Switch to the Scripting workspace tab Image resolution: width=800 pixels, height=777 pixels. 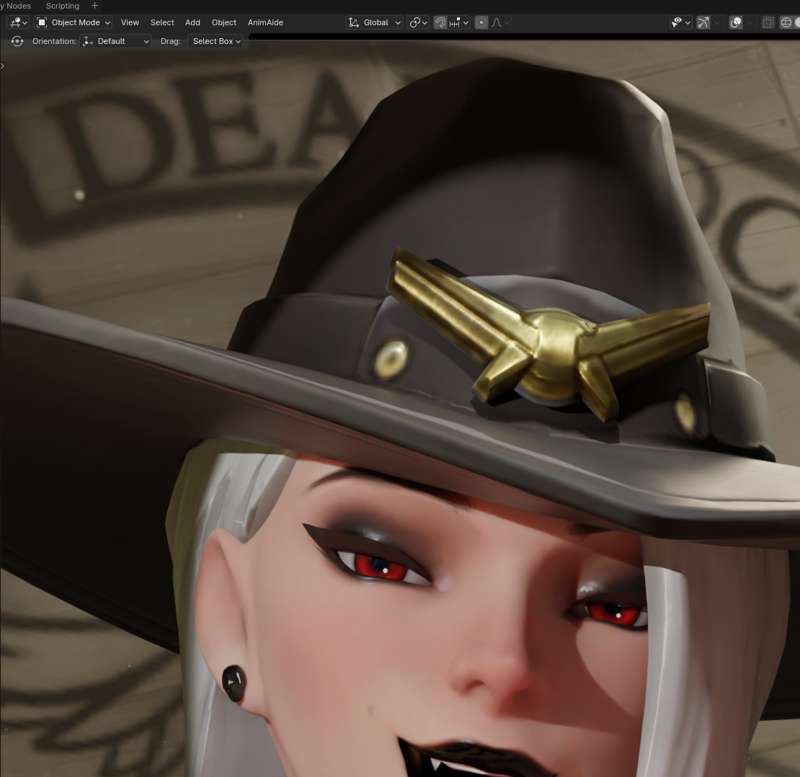(62, 6)
